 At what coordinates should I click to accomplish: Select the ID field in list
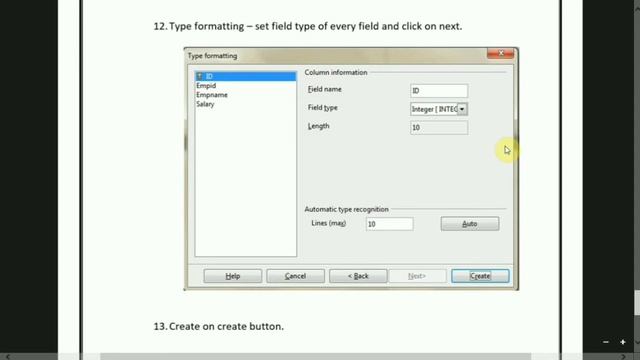(246, 76)
